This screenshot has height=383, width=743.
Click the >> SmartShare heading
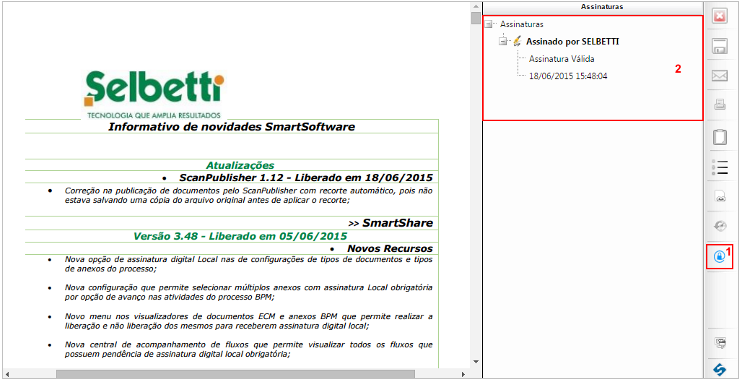390,223
